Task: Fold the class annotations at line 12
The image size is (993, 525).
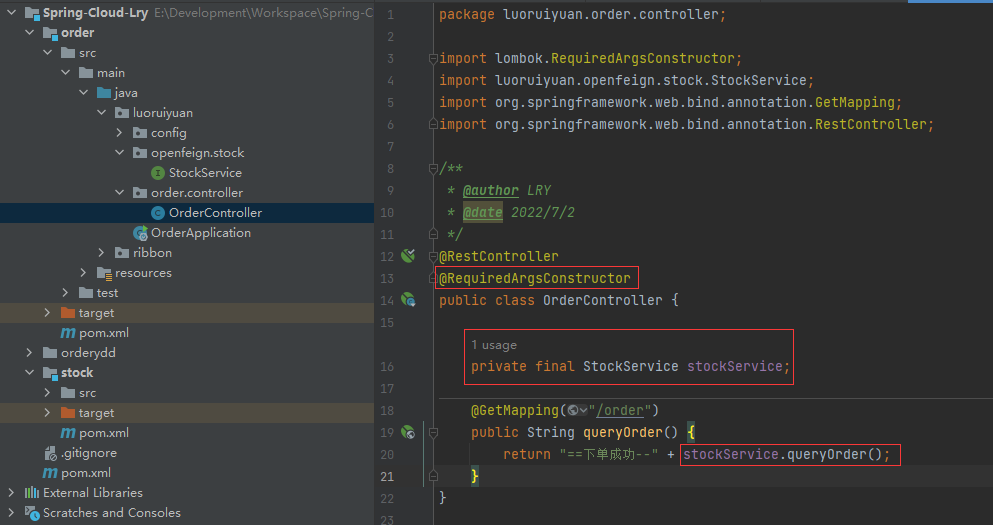Action: [433, 256]
